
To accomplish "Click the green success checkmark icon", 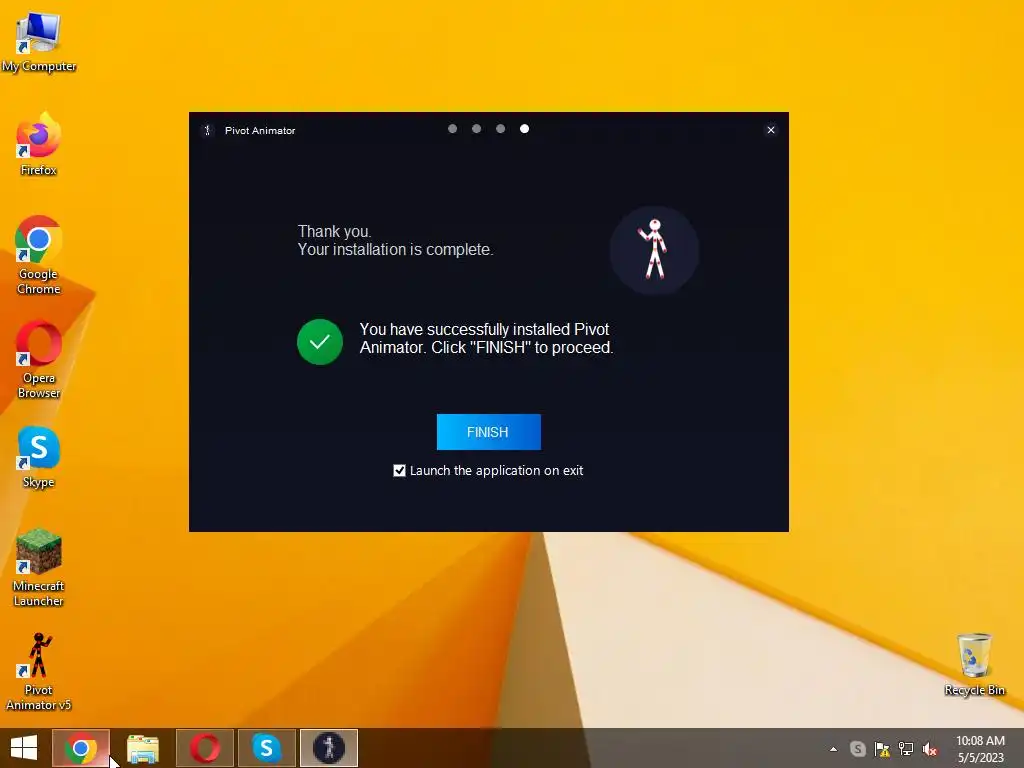I will point(320,342).
